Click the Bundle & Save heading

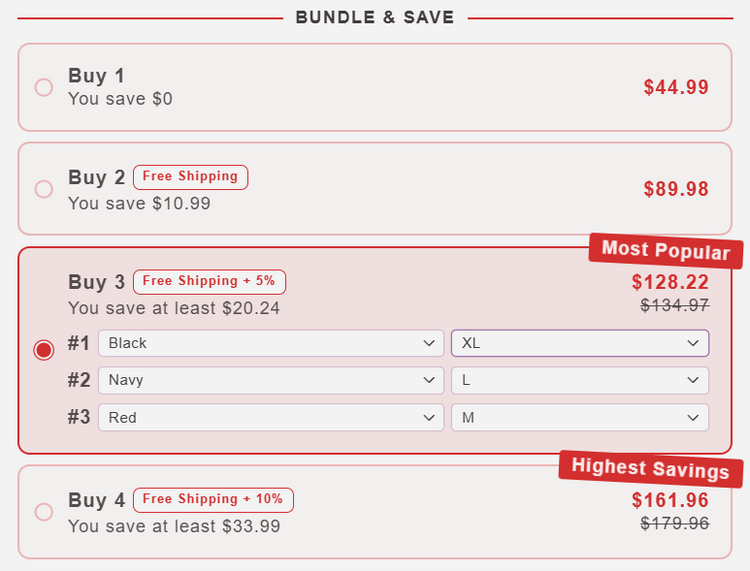pos(375,17)
